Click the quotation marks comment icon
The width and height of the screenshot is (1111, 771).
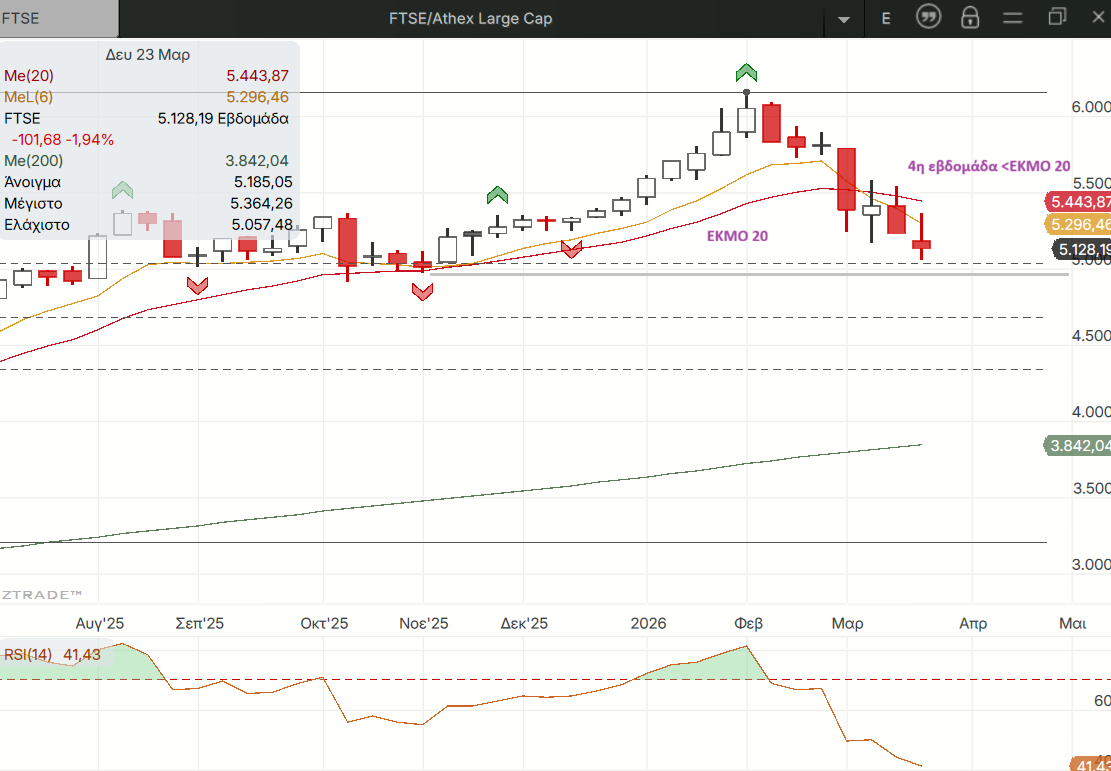[x=929, y=17]
